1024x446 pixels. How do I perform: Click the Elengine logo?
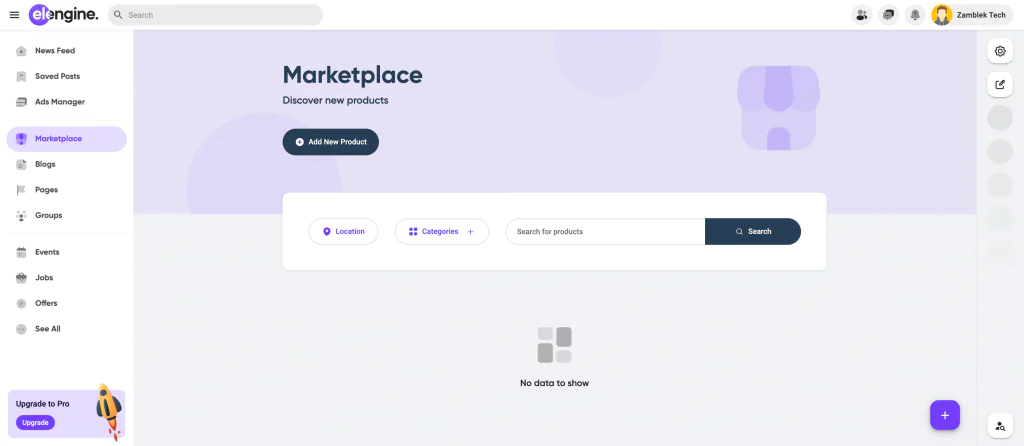click(64, 15)
